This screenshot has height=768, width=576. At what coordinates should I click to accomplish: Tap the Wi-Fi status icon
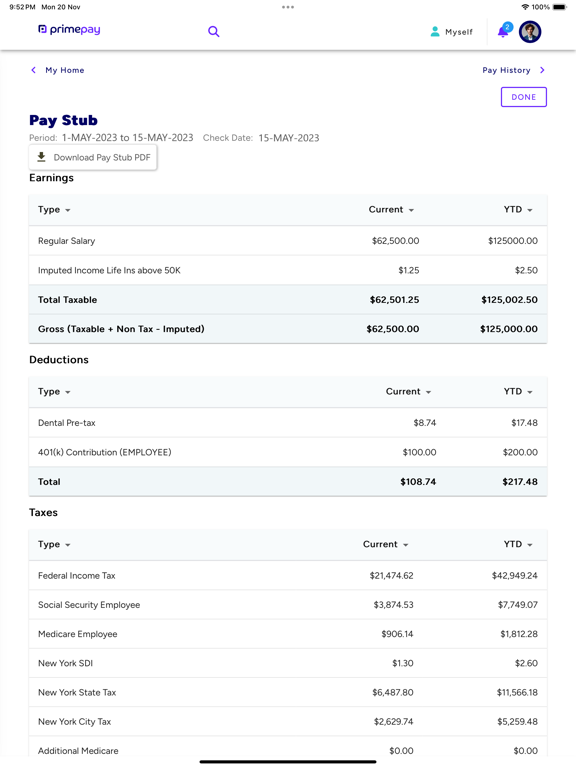(525, 7)
